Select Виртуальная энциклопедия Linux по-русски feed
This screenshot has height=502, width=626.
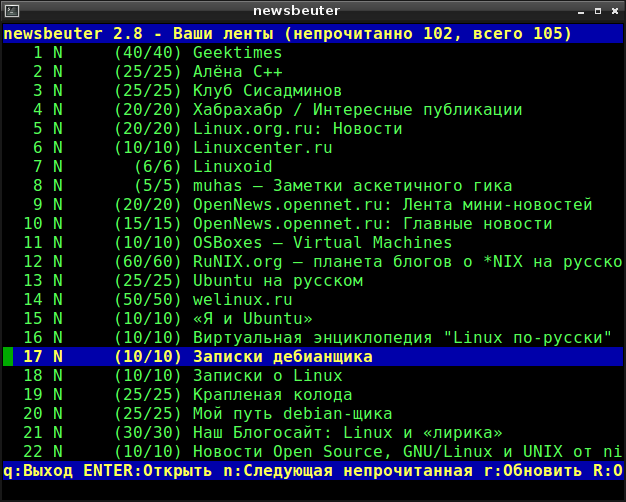(313, 337)
